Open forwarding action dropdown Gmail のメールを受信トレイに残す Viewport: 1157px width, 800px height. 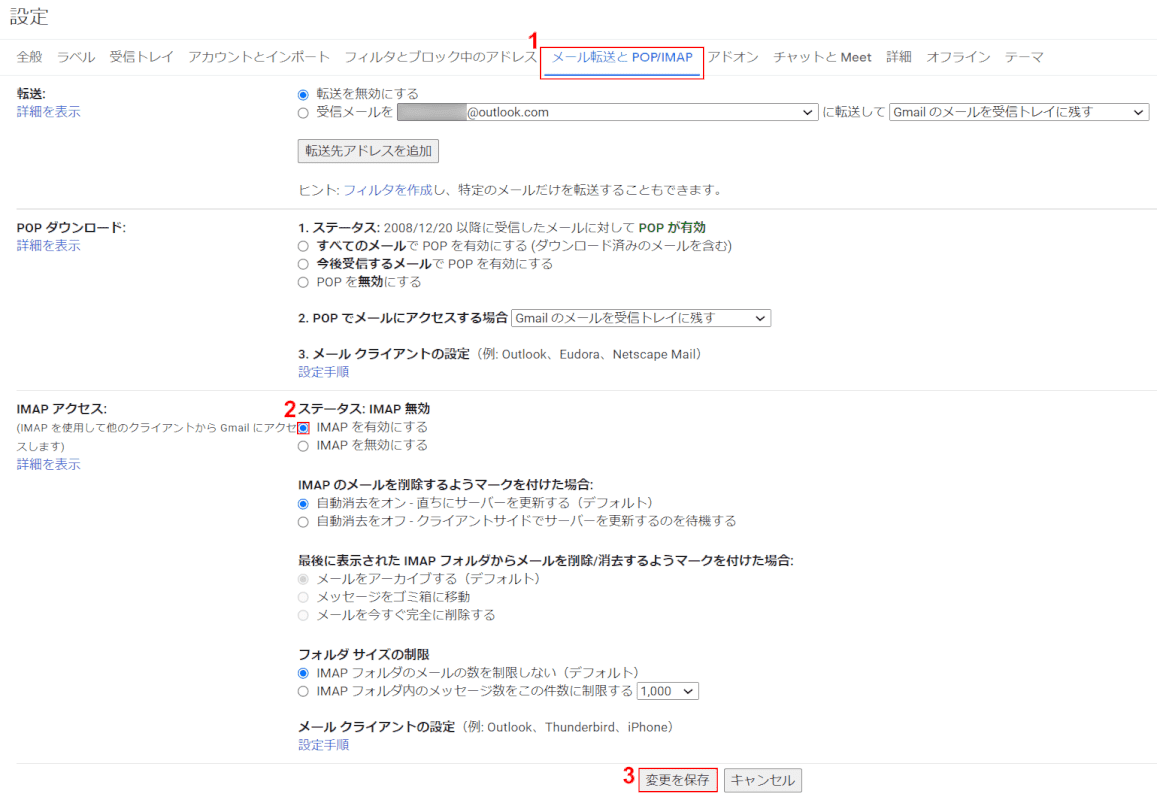pyautogui.click(x=1019, y=112)
